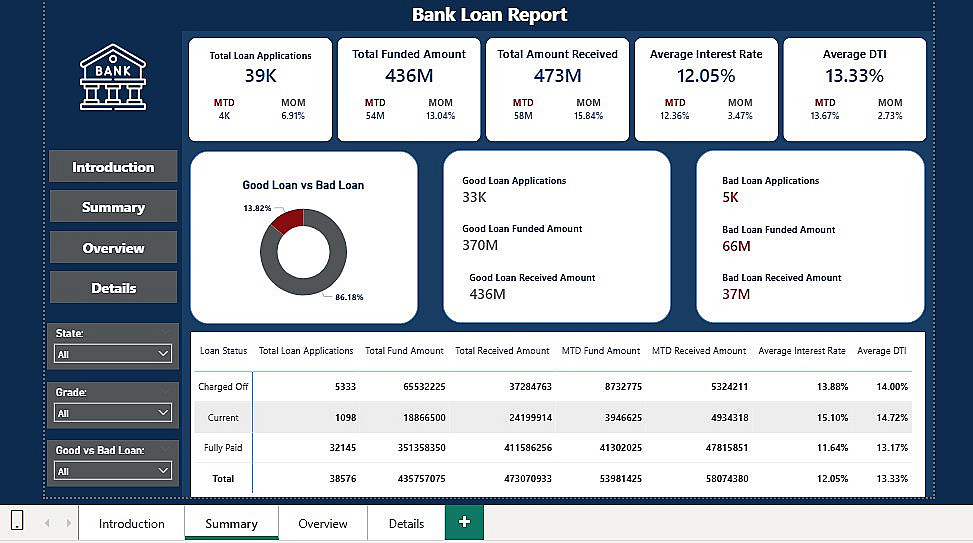Click the 65532225 Charged Off fund cell
973x543 pixels.
pos(424,387)
